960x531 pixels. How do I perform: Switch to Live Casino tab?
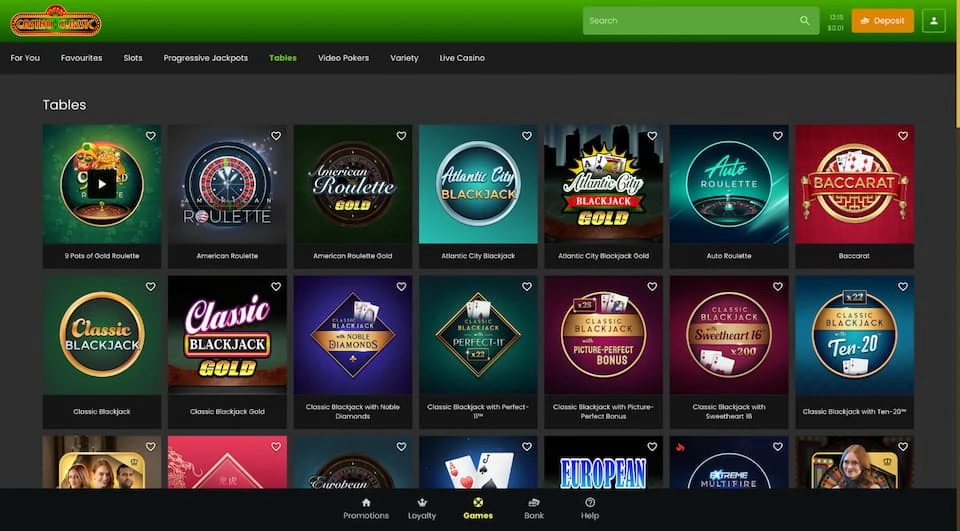click(462, 58)
